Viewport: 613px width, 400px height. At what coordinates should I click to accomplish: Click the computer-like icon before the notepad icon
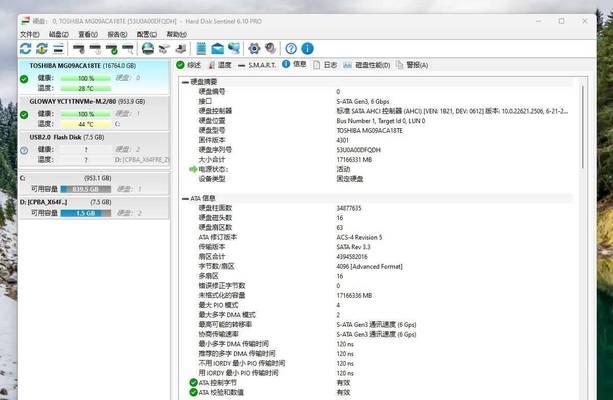181,49
